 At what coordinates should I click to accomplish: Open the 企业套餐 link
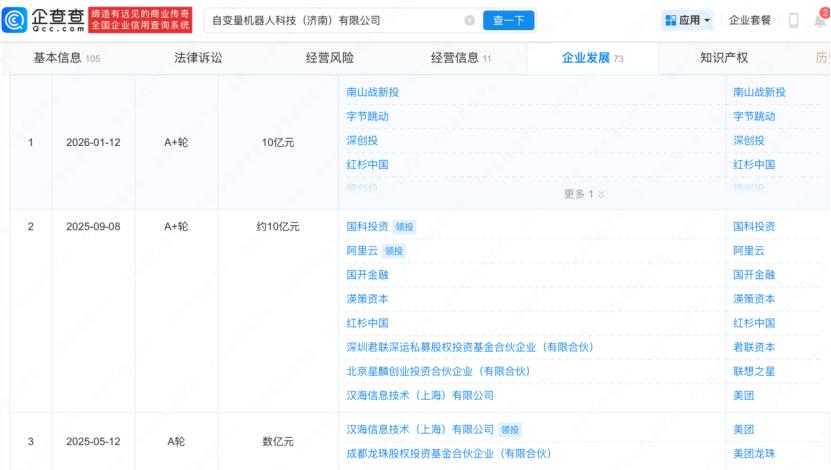tap(750, 20)
